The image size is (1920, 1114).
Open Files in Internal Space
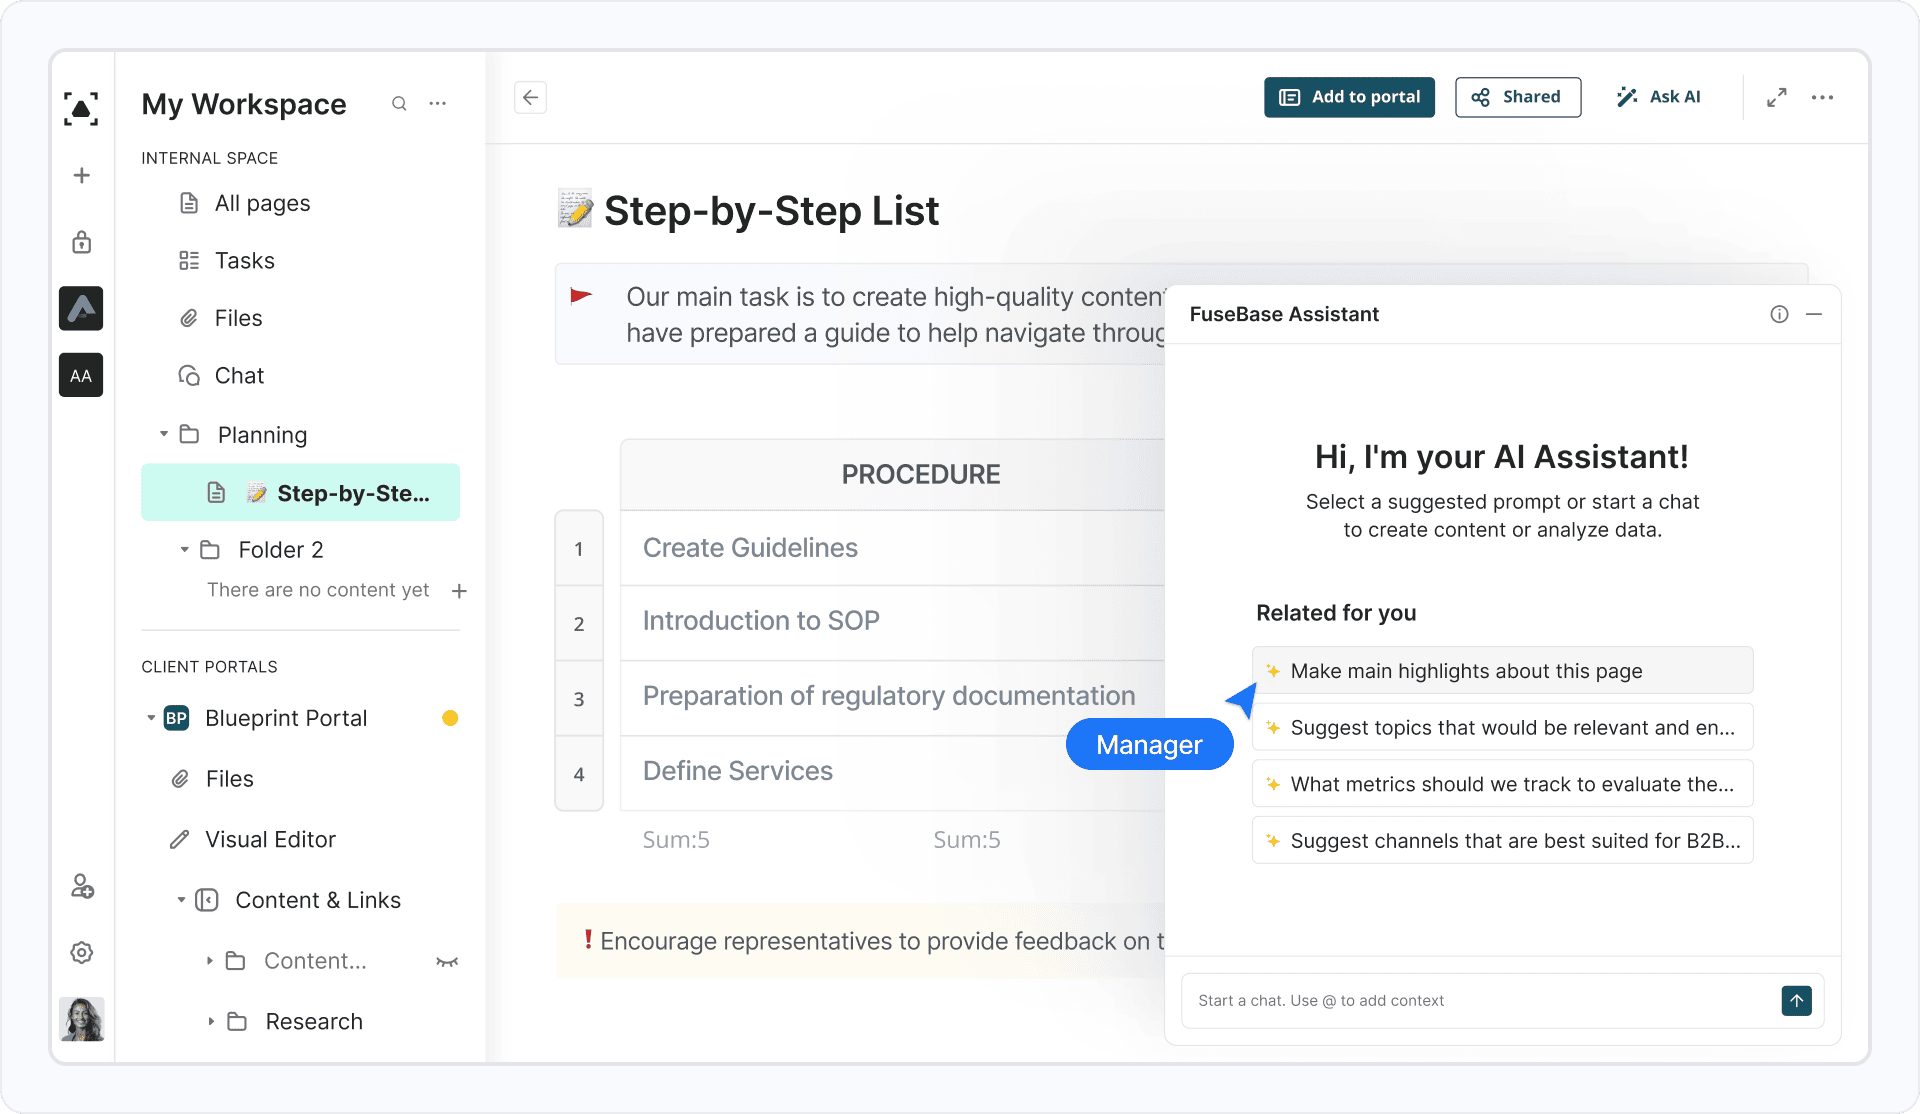[236, 317]
